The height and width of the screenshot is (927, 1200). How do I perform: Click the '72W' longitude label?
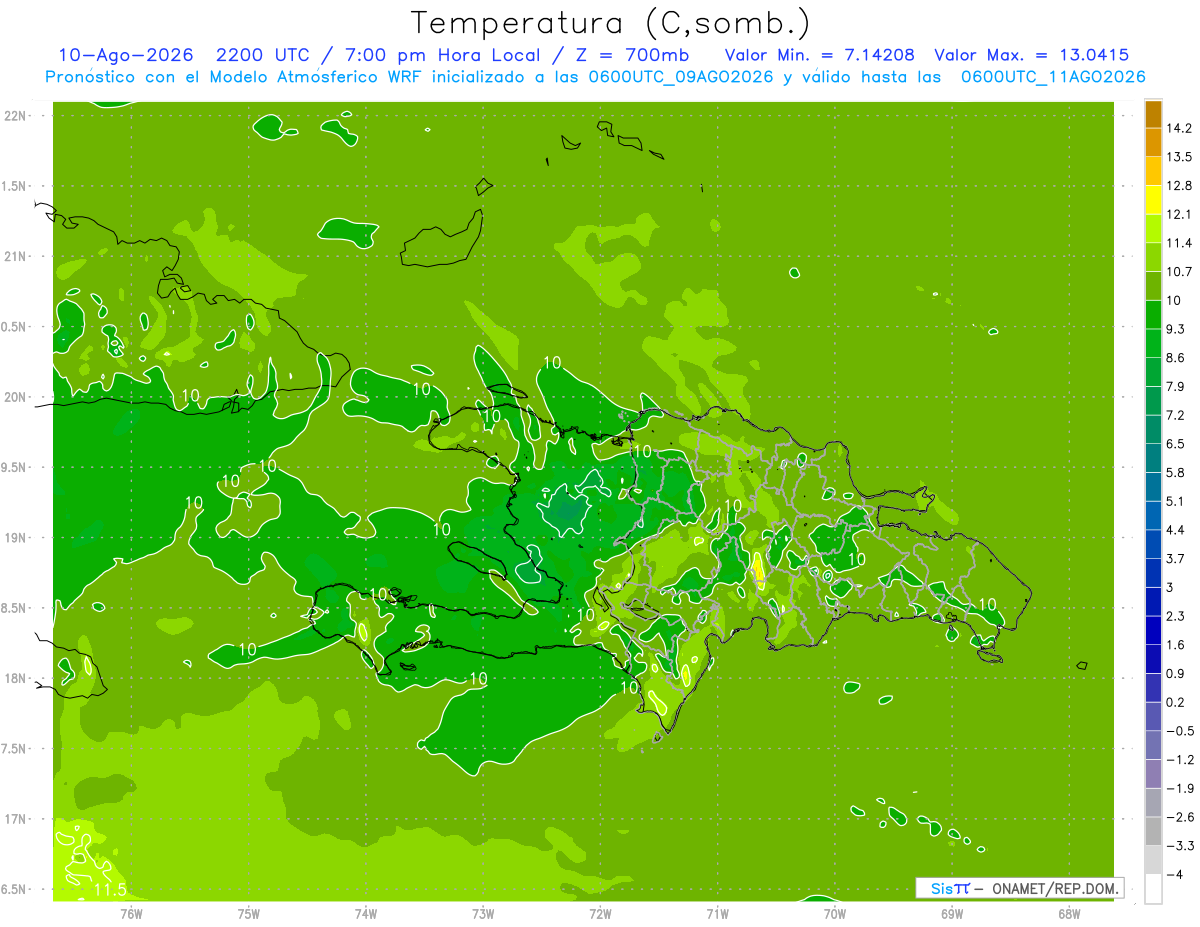[x=600, y=914]
